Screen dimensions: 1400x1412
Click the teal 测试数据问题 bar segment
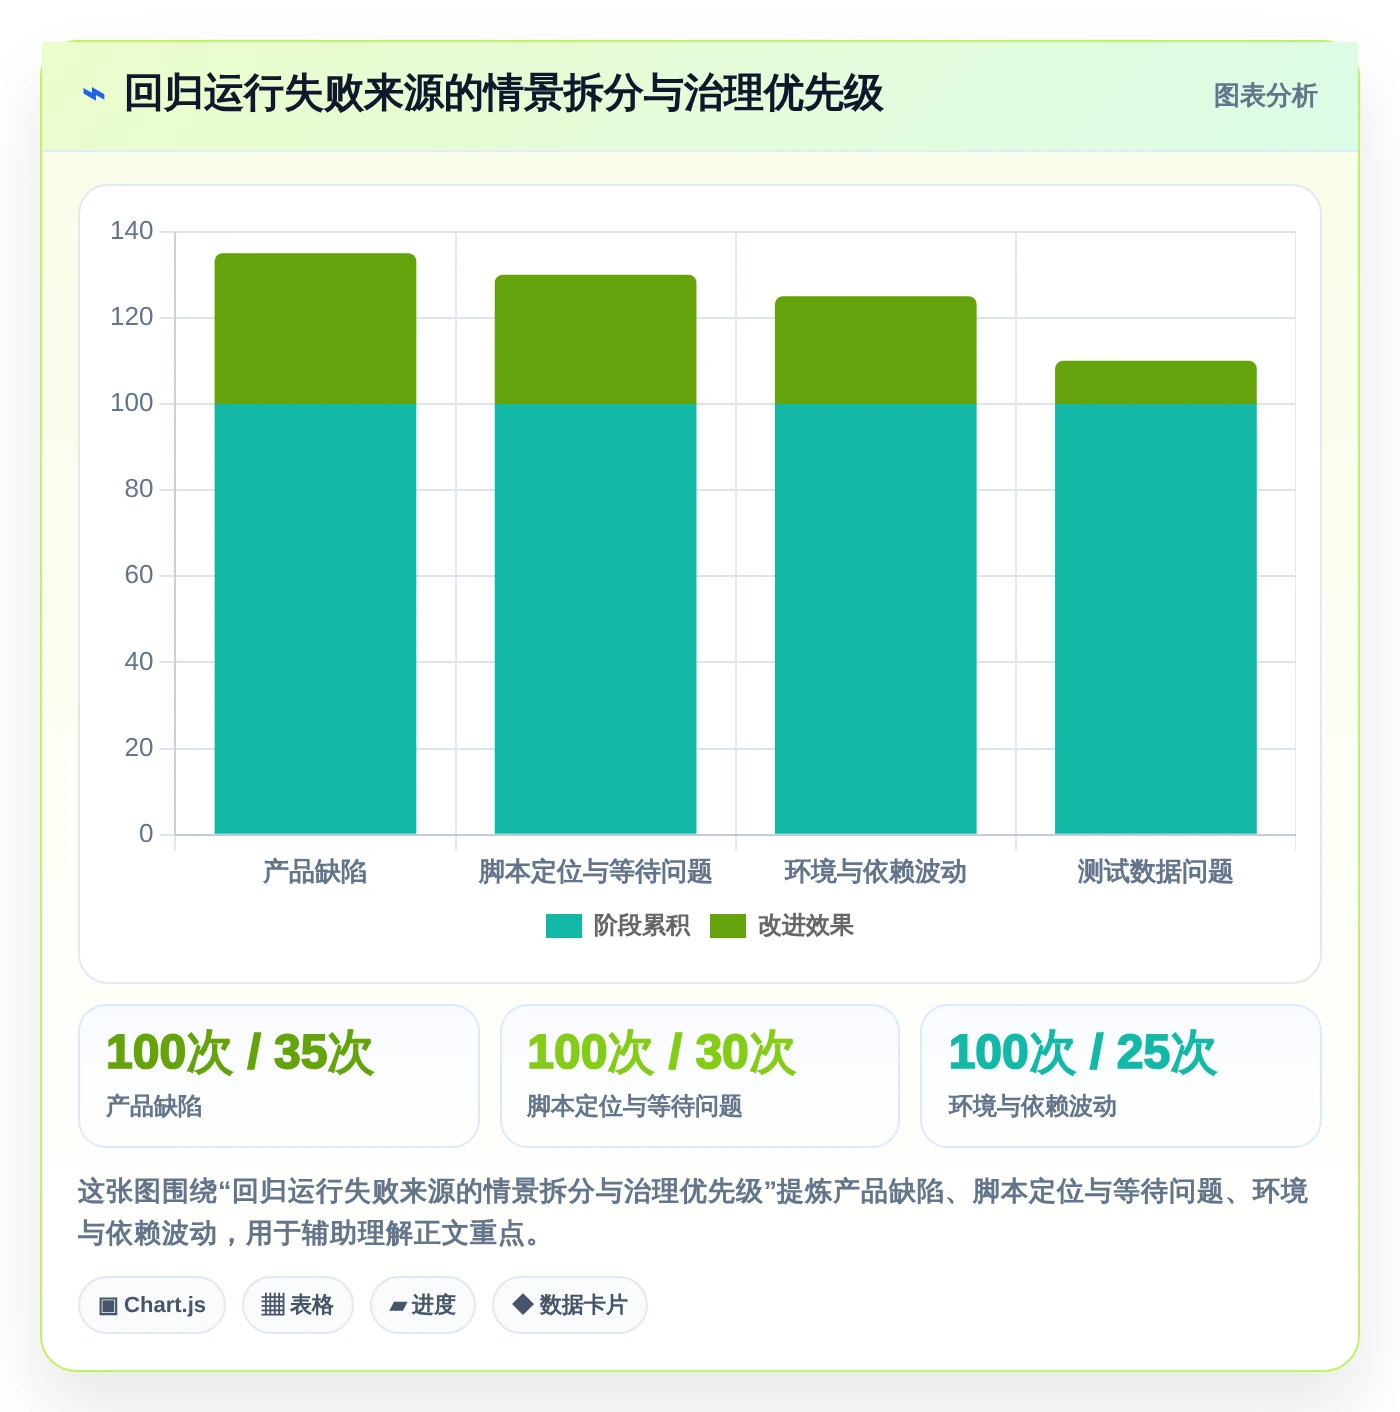(x=1155, y=619)
